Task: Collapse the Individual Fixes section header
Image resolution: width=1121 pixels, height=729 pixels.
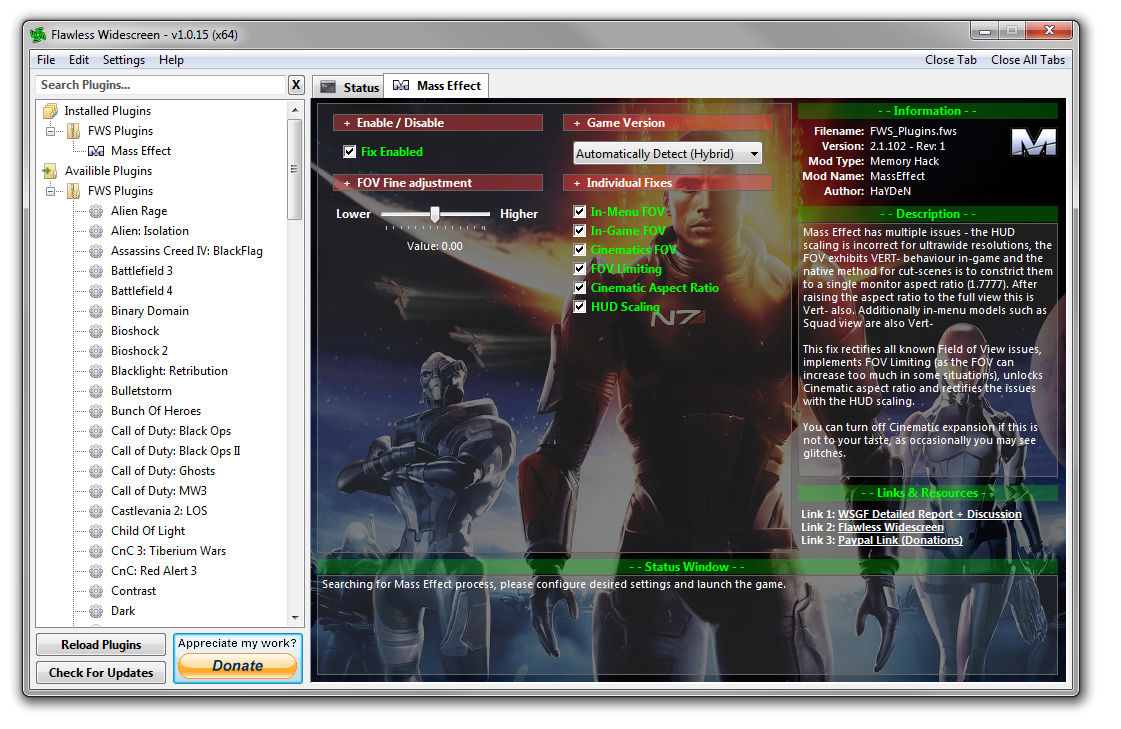Action: click(668, 183)
